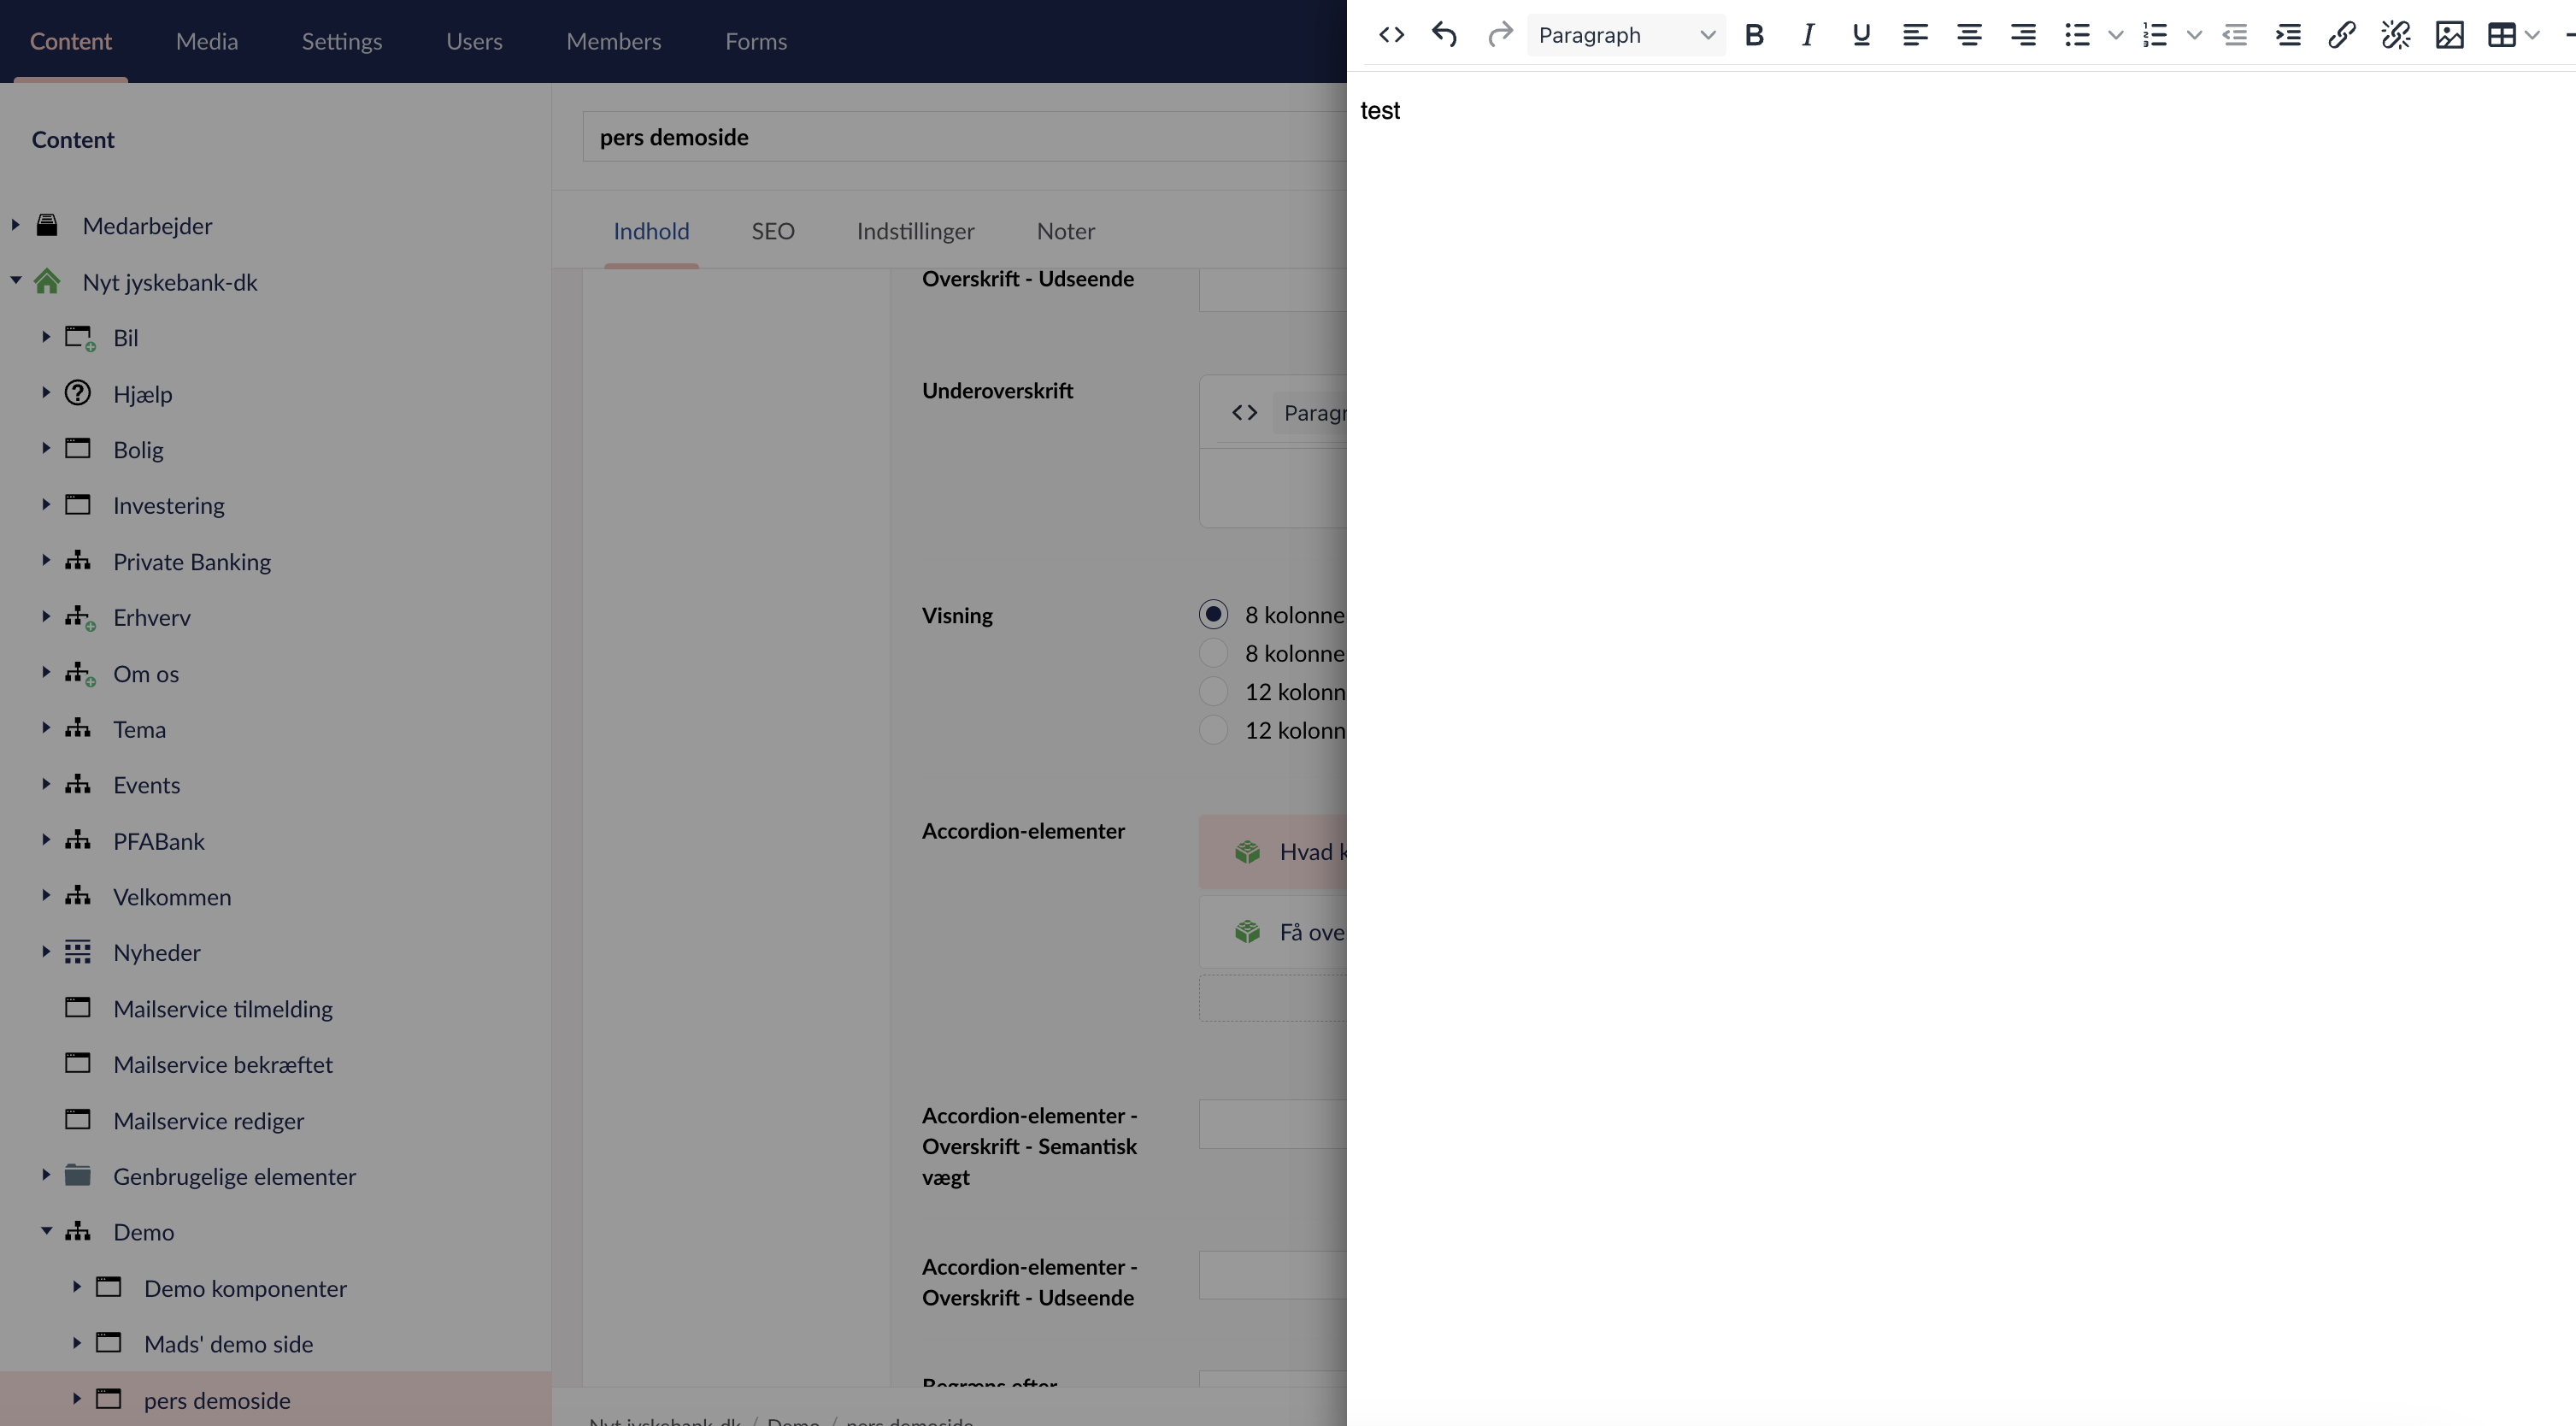Open source code view in editor toolbar

tap(1391, 35)
